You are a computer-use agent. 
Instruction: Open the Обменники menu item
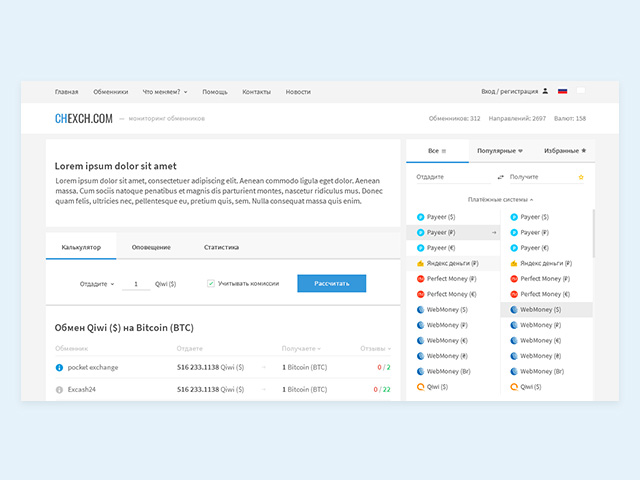tap(111, 92)
